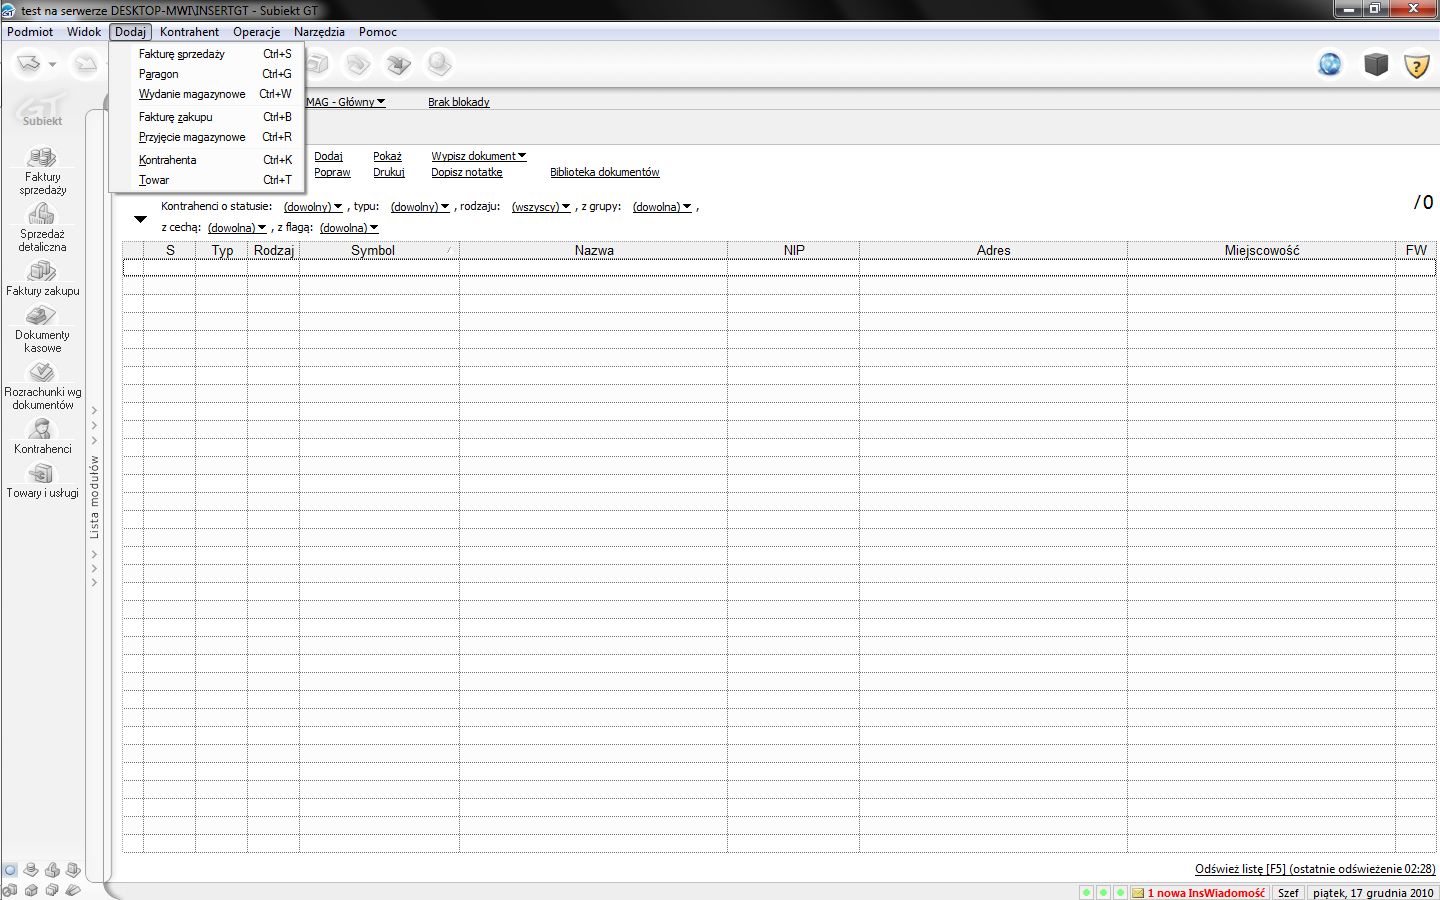Click the Popraw link
Image resolution: width=1440 pixels, height=900 pixels.
[332, 172]
